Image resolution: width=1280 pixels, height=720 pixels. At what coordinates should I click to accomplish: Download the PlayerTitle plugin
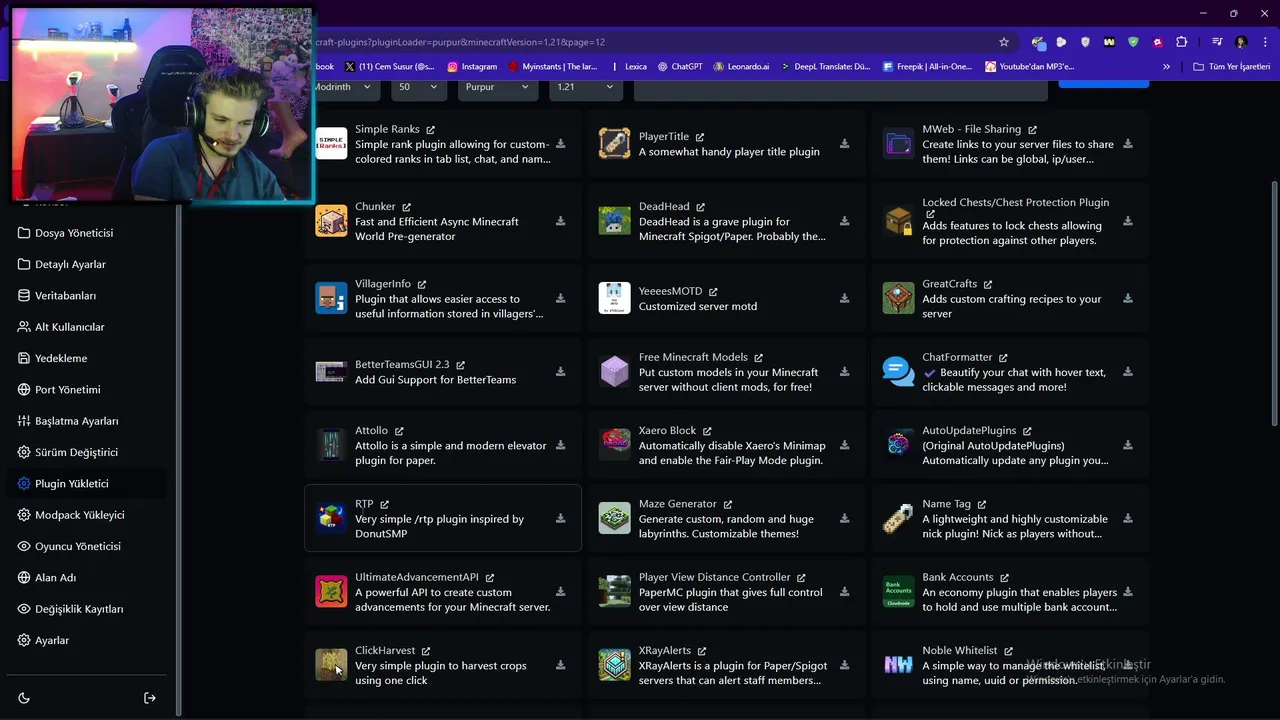point(844,144)
